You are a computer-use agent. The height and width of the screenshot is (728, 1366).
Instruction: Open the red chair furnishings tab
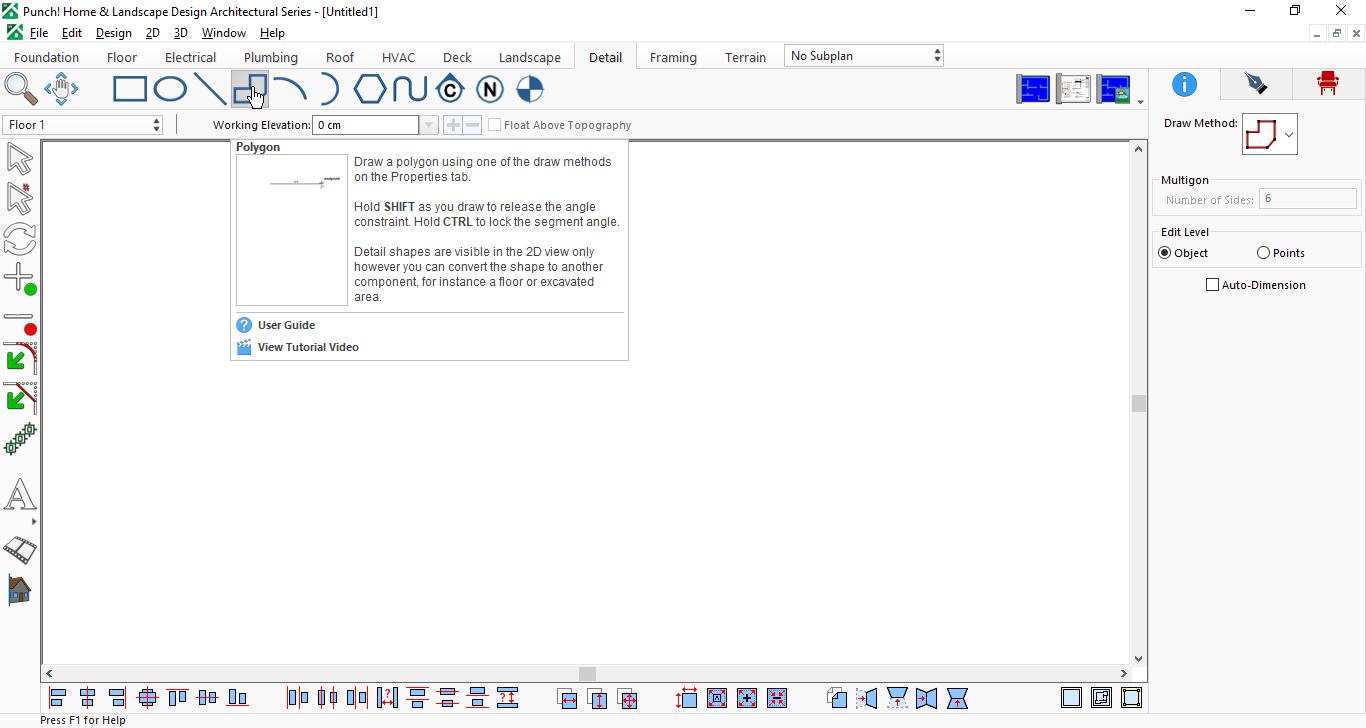[x=1328, y=84]
